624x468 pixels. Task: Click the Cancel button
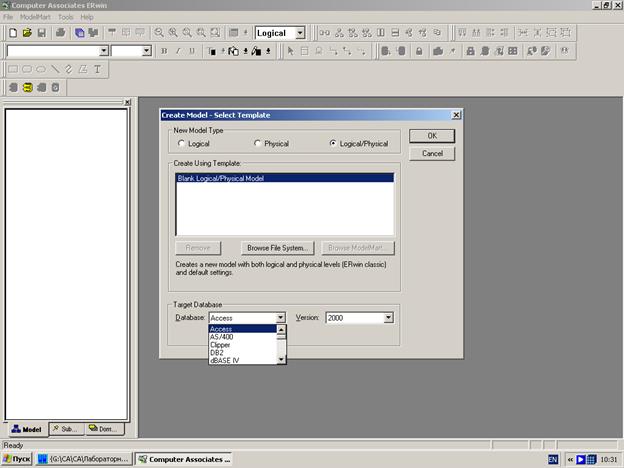pyautogui.click(x=432, y=154)
